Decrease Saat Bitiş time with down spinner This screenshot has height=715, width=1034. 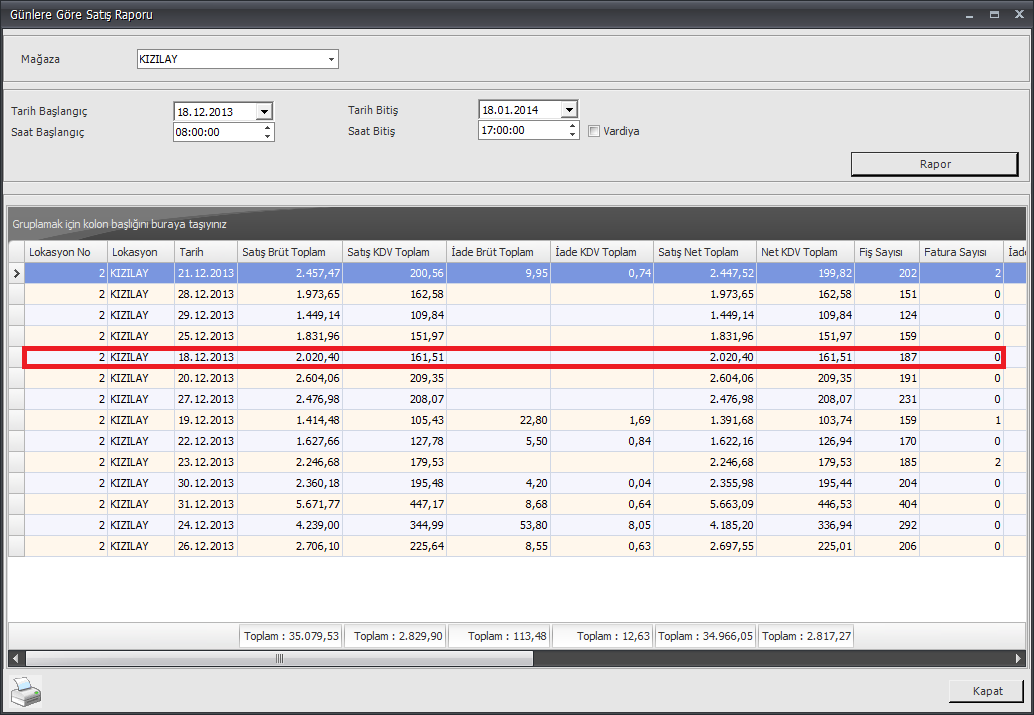click(572, 135)
